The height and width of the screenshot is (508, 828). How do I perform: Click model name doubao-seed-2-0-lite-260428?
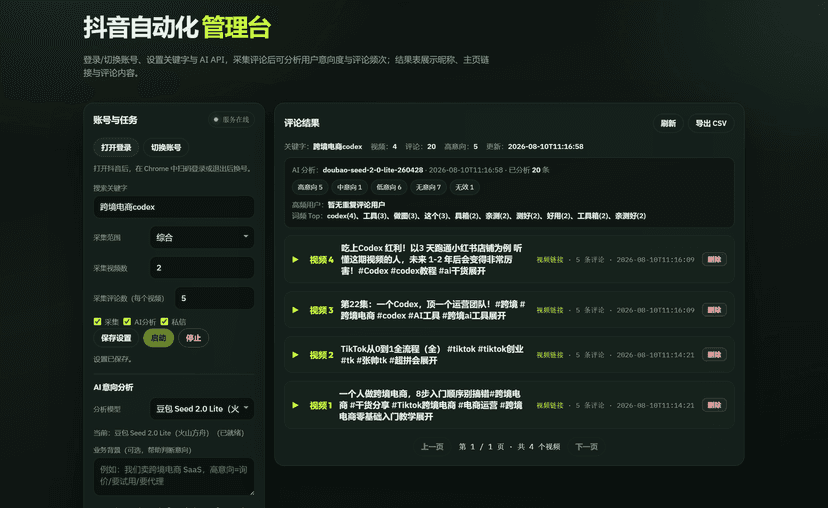point(373,170)
